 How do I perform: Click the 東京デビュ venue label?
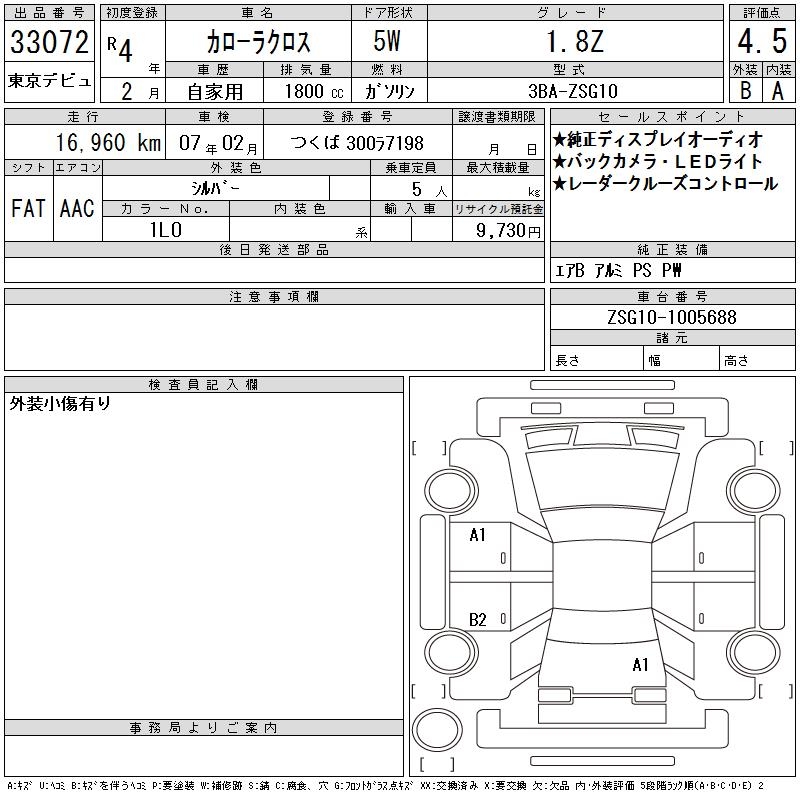pyautogui.click(x=49, y=81)
